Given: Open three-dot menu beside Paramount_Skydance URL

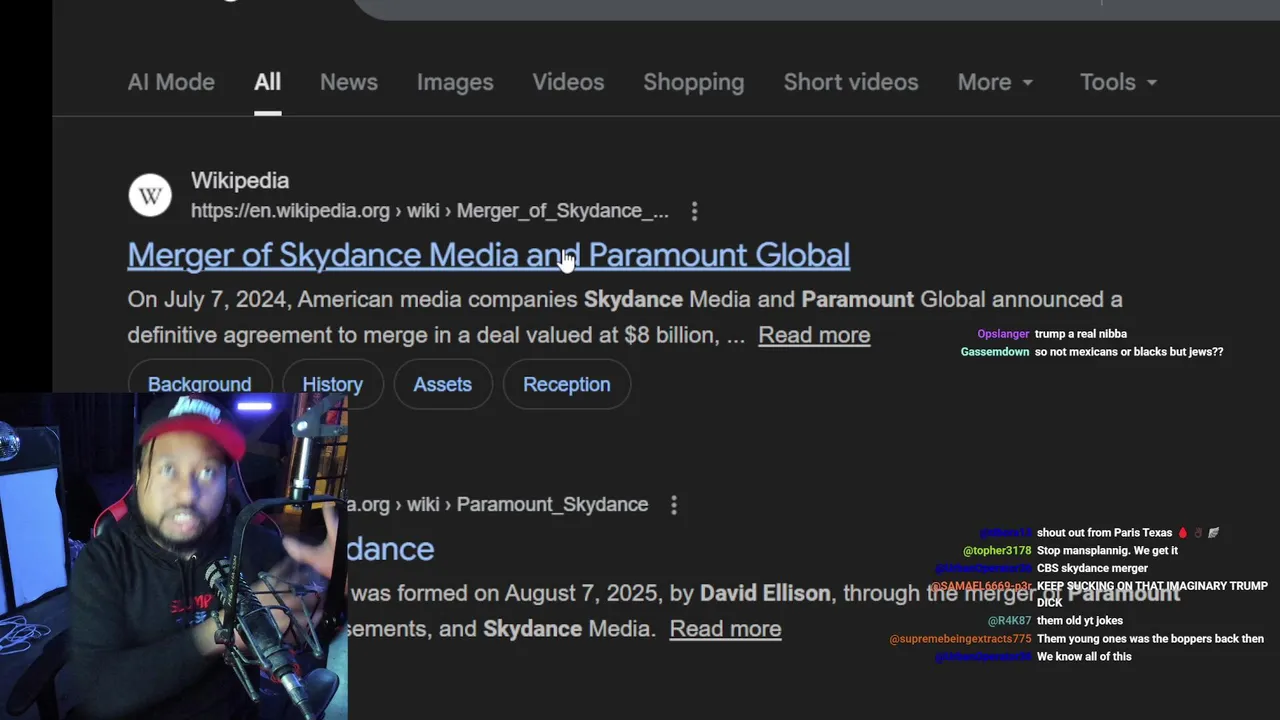Looking at the screenshot, I should [x=673, y=505].
